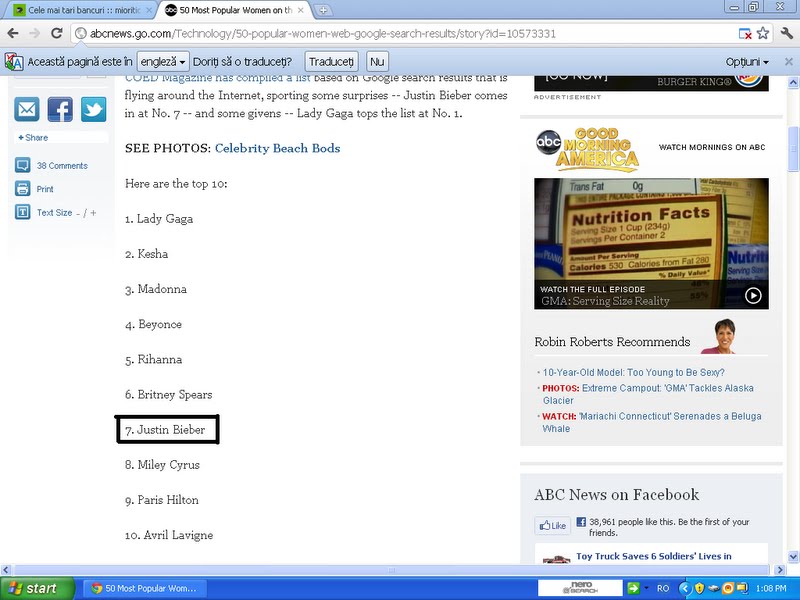This screenshot has width=800, height=600.
Task: Open the engleză language dropdown
Action: (163, 62)
